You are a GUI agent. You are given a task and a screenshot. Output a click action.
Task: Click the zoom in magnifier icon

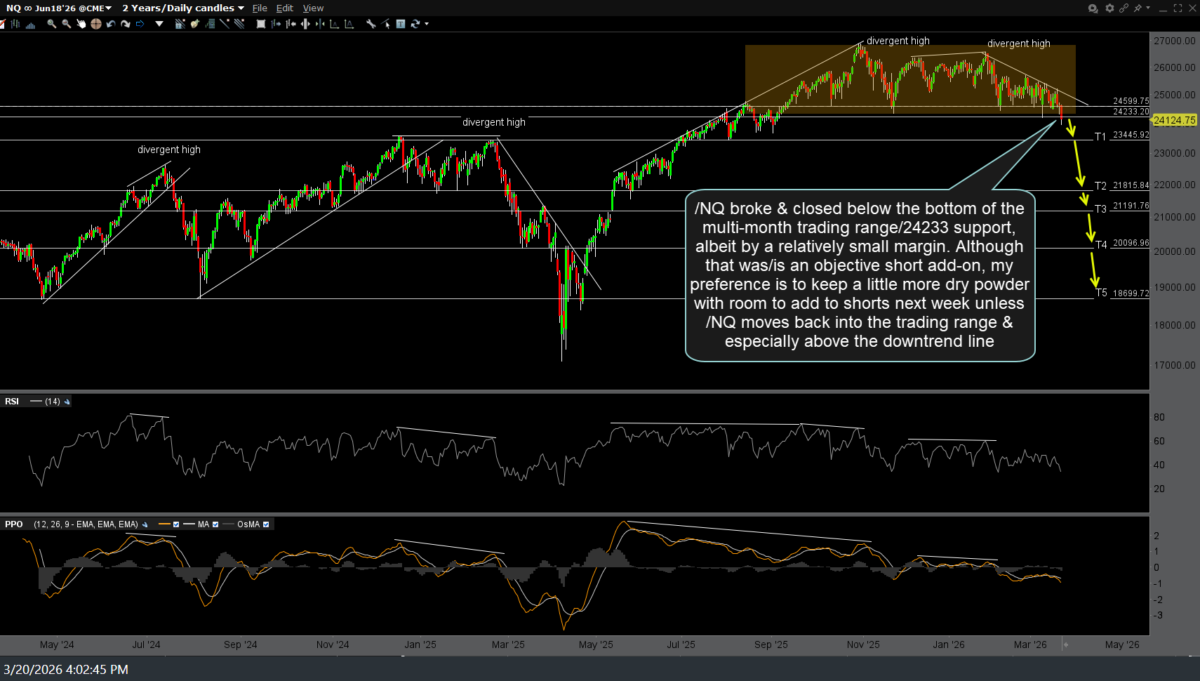click(51, 23)
